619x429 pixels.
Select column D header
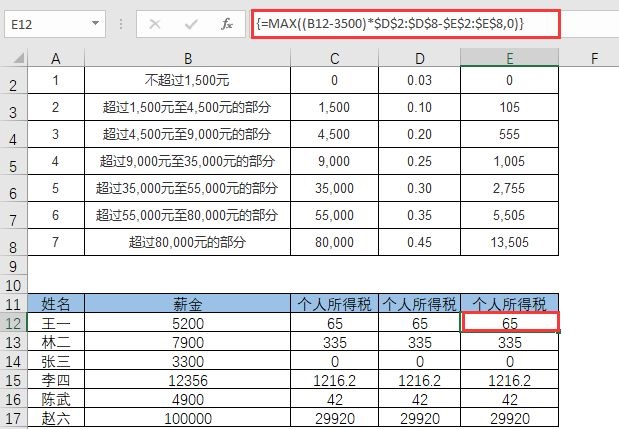coord(419,58)
